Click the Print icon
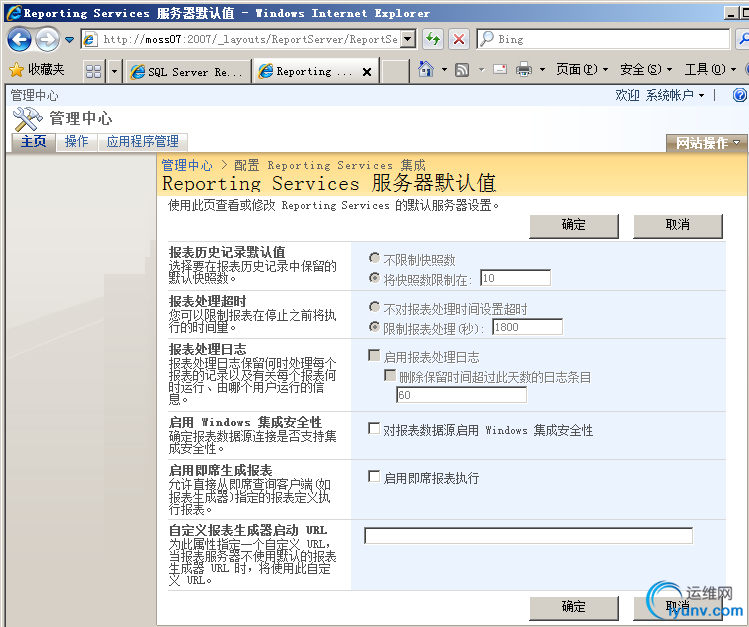The width and height of the screenshot is (749, 627). pos(524,70)
